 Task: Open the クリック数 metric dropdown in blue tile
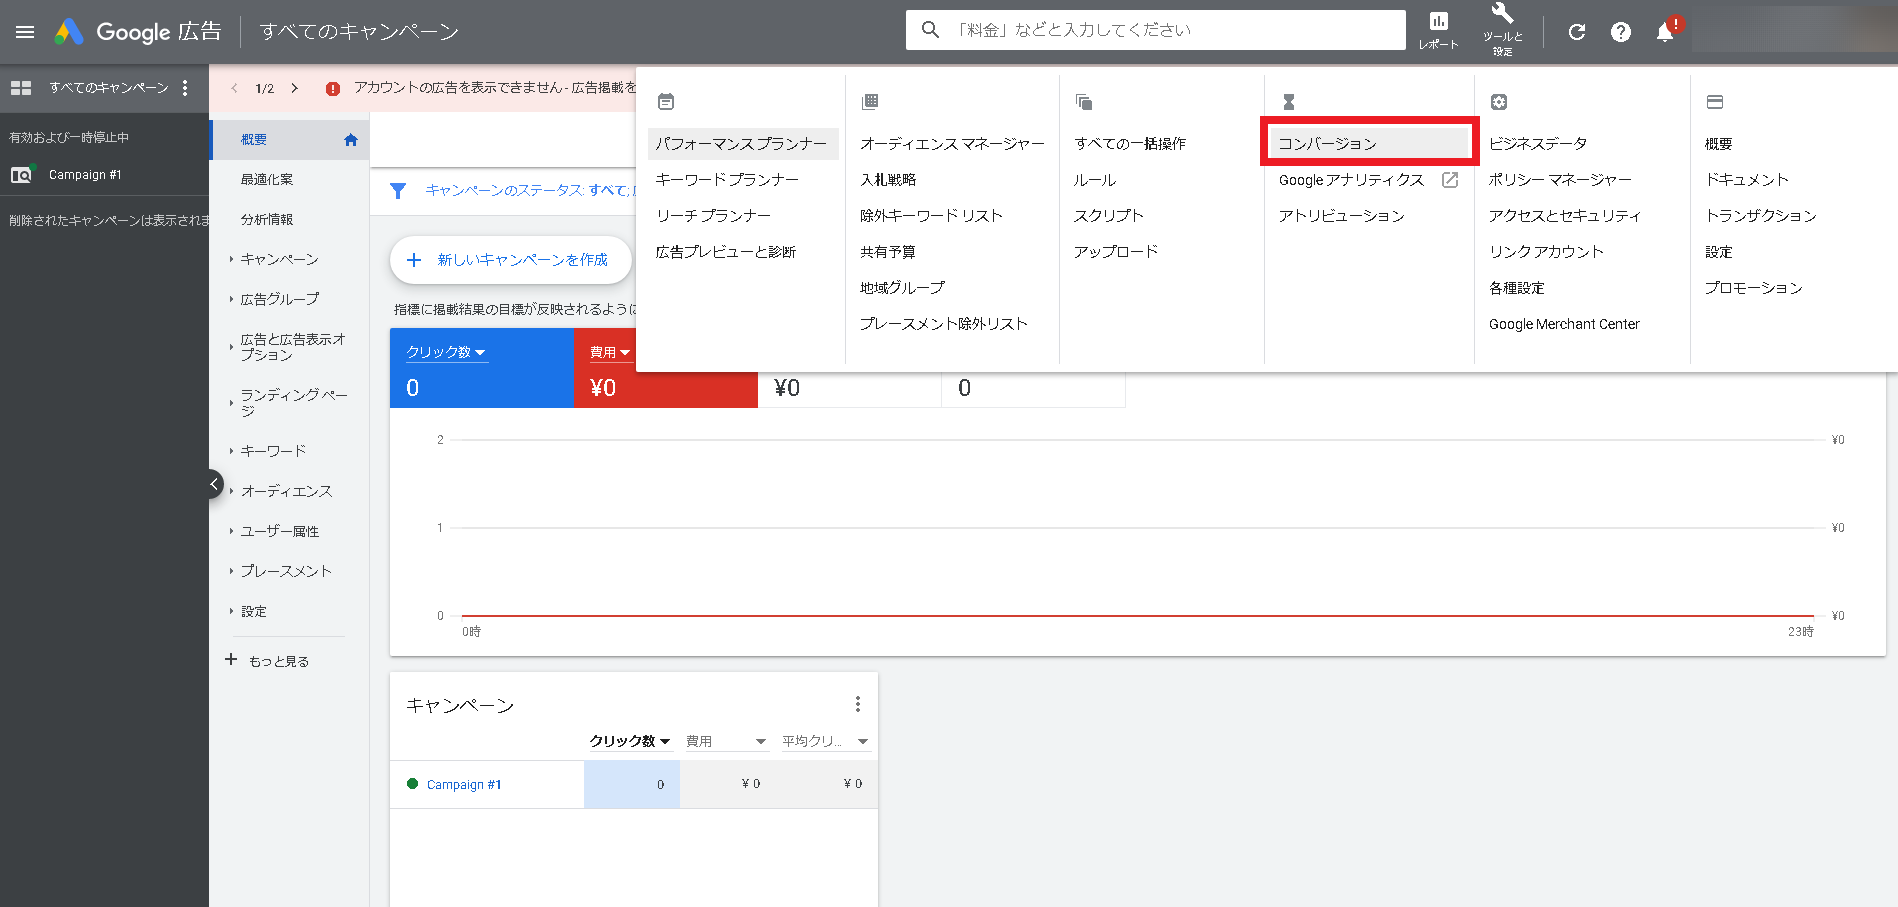coord(446,352)
